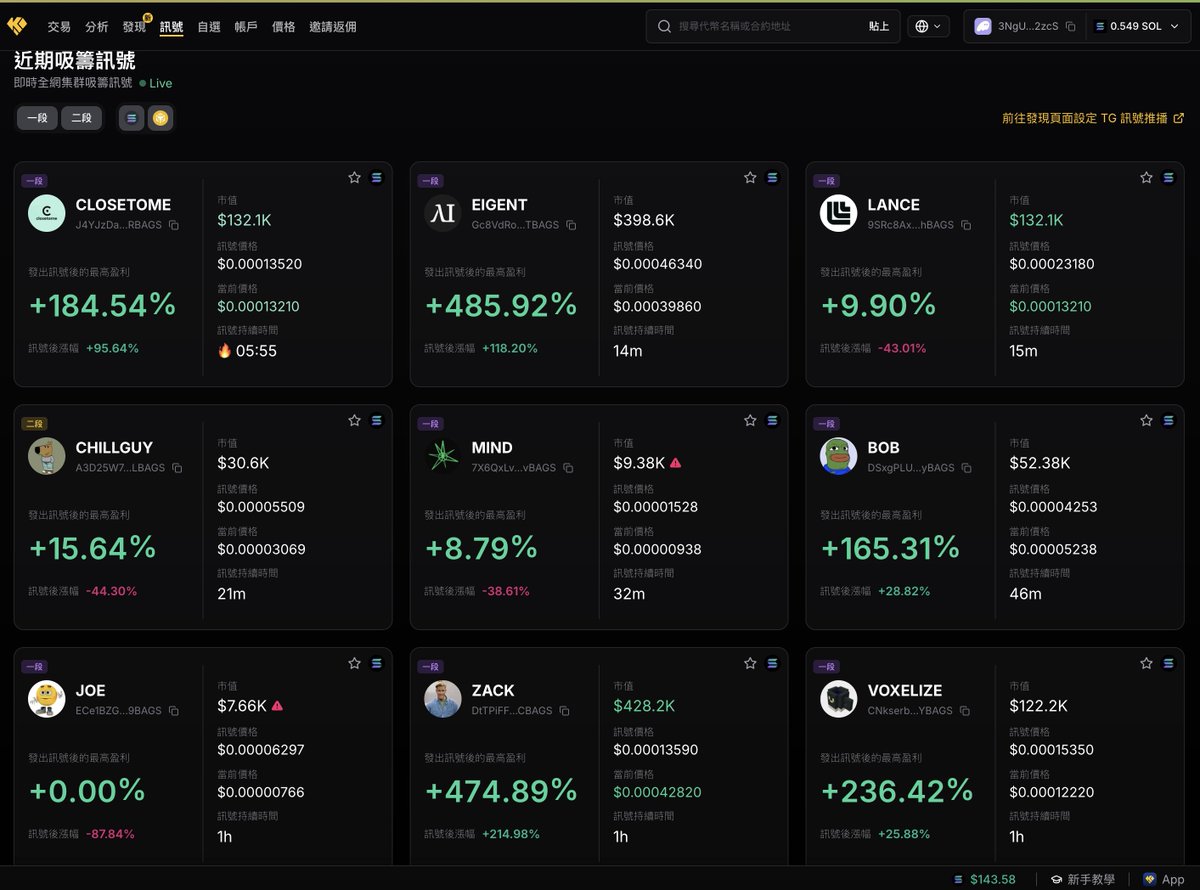This screenshot has width=1200, height=890.
Task: Open VOXELIZE token avatar
Action: [839, 699]
